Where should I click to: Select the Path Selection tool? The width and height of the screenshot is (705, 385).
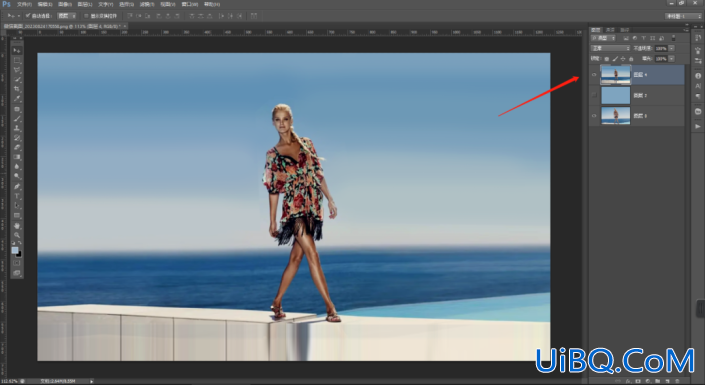coord(17,206)
